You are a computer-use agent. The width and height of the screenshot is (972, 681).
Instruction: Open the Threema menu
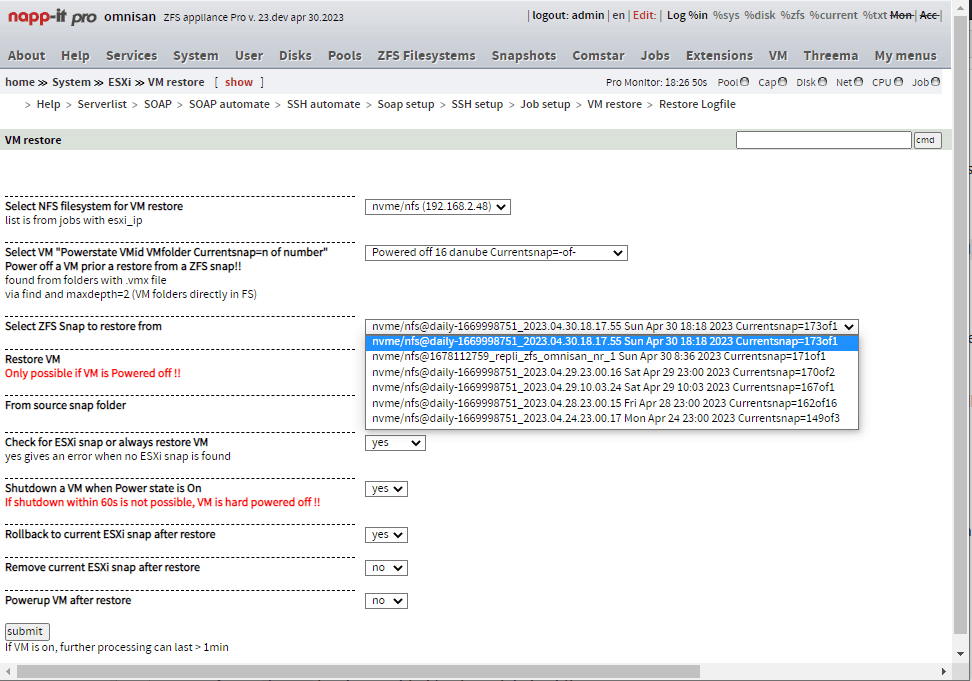[831, 56]
